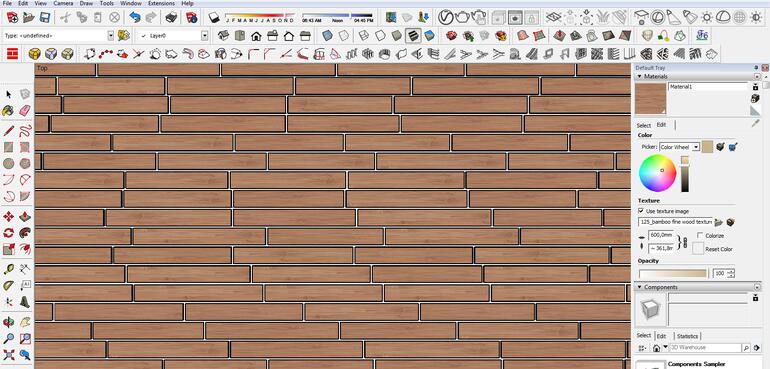The height and width of the screenshot is (369, 770).
Task: Toggle the Colorize checkbox
Action: pyautogui.click(x=700, y=235)
